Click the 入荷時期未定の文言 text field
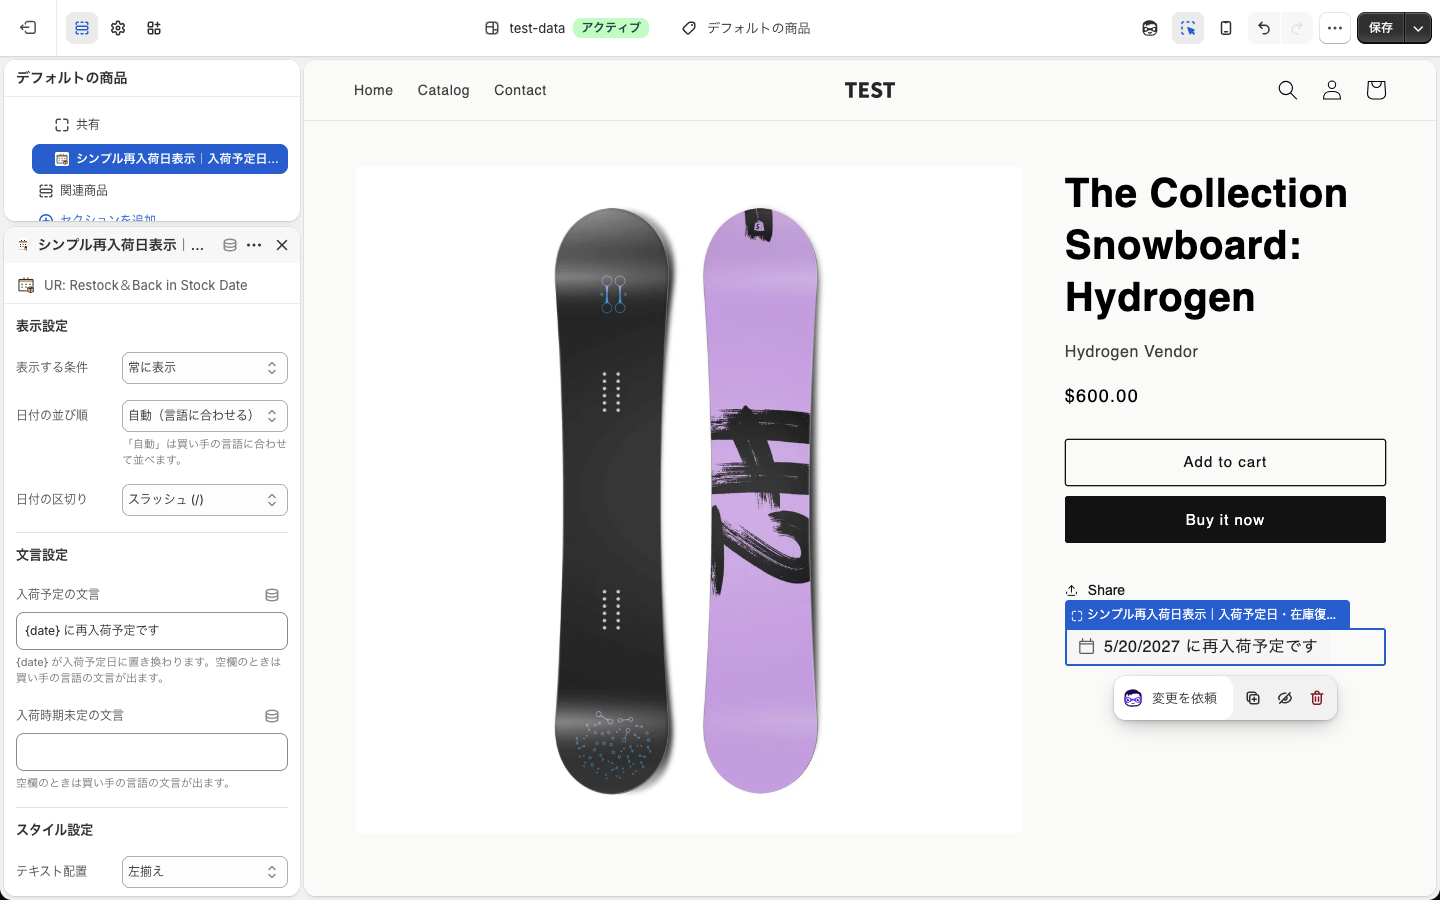Image resolution: width=1440 pixels, height=900 pixels. point(152,752)
